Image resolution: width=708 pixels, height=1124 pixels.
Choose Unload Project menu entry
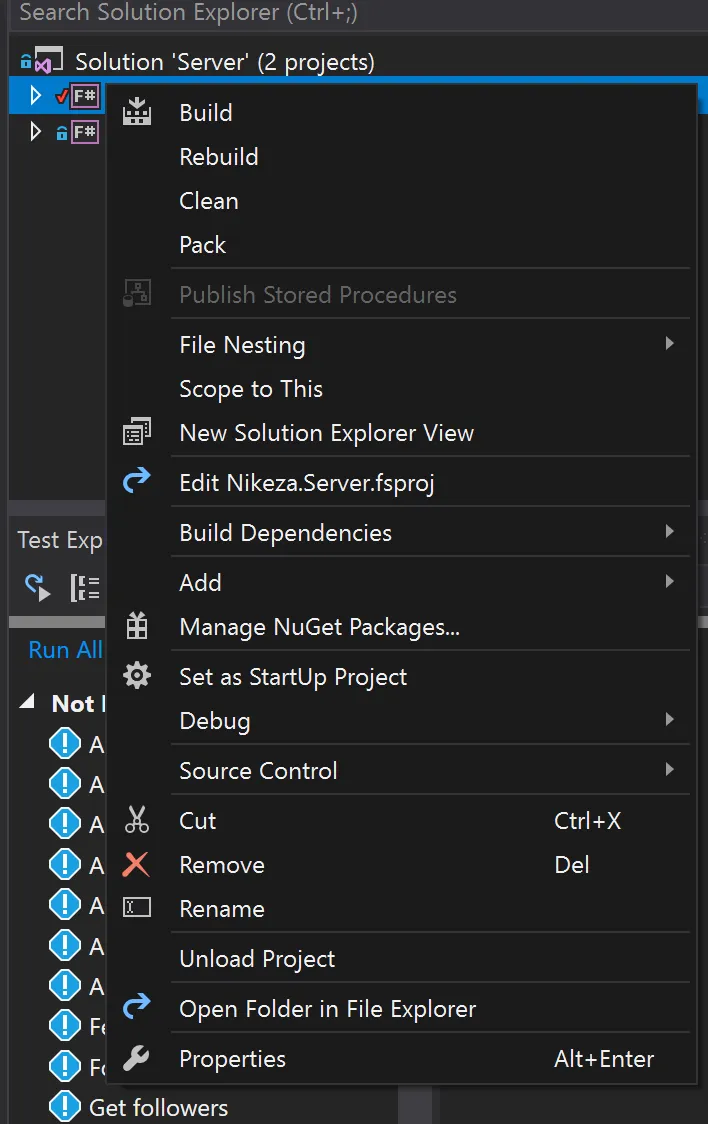257,959
